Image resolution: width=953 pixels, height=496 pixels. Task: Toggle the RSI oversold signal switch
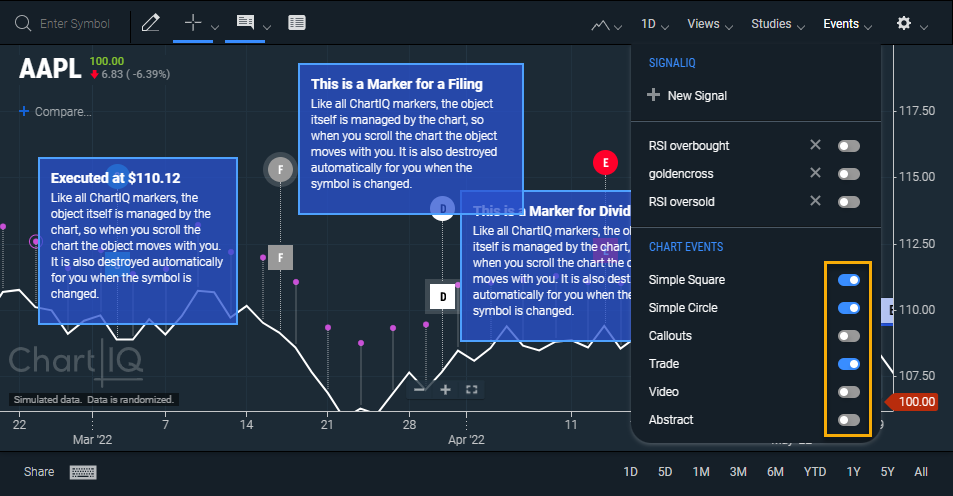(x=848, y=202)
